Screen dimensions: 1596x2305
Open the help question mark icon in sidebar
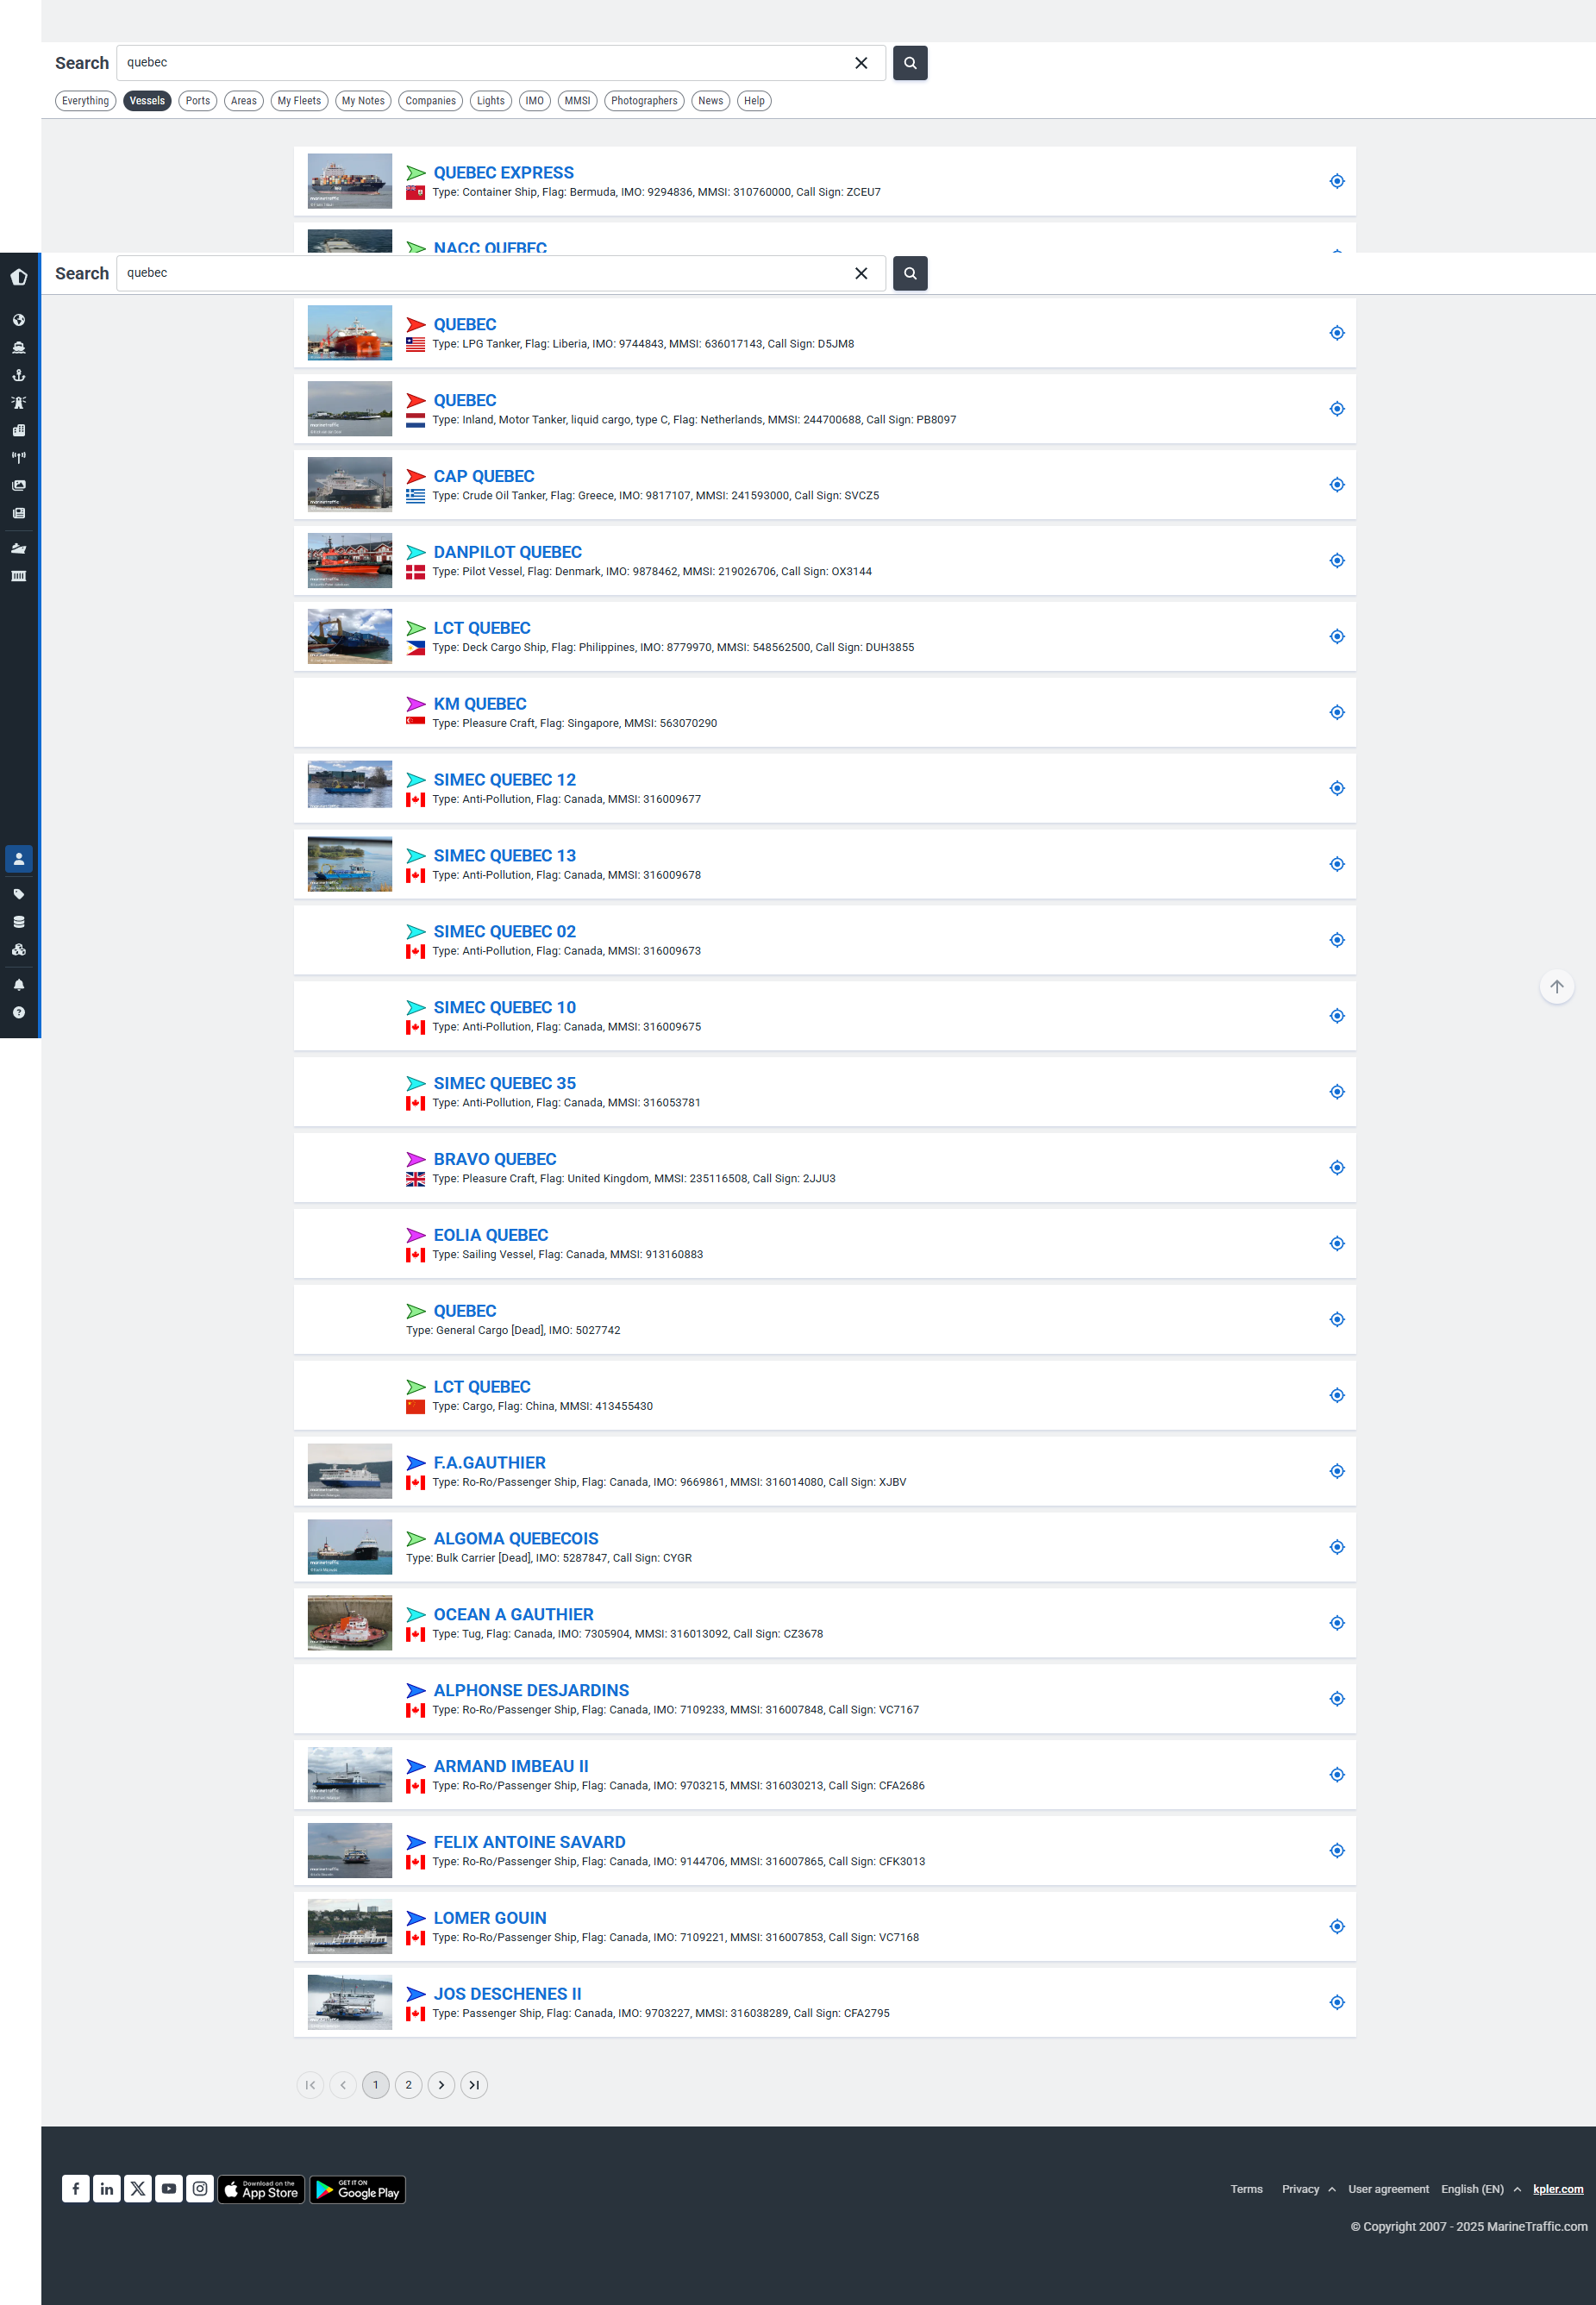pos(19,1013)
